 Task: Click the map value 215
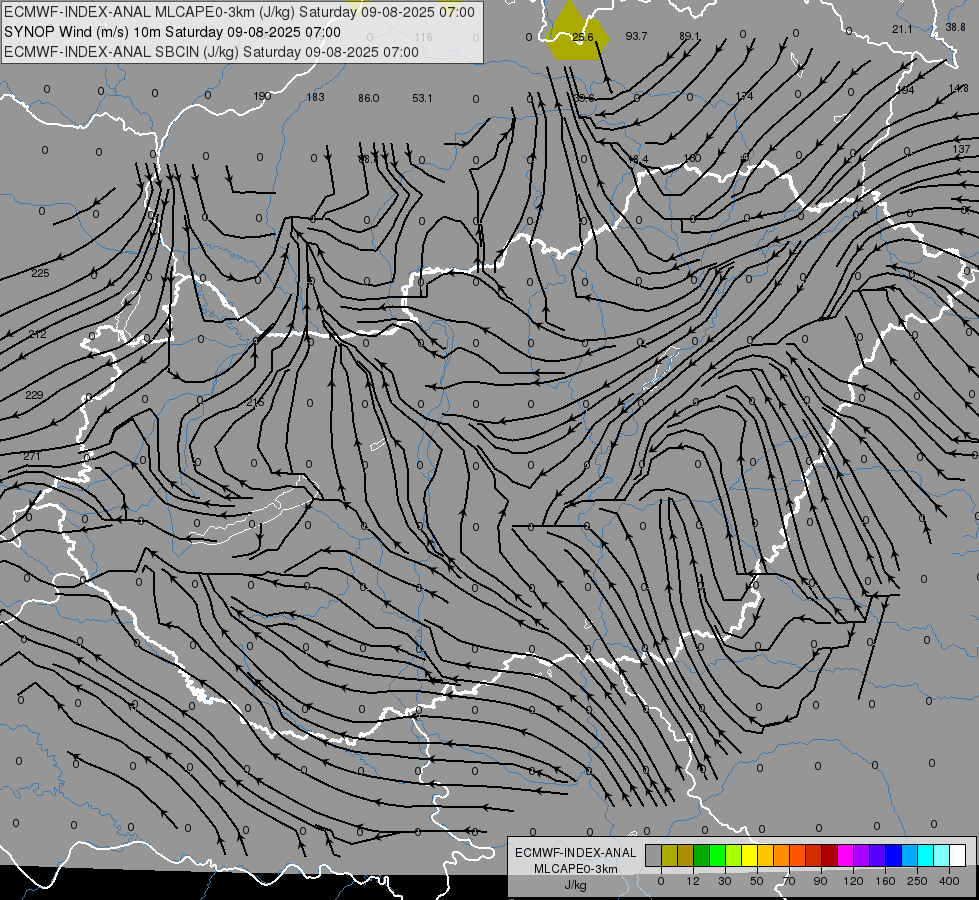pos(255,402)
